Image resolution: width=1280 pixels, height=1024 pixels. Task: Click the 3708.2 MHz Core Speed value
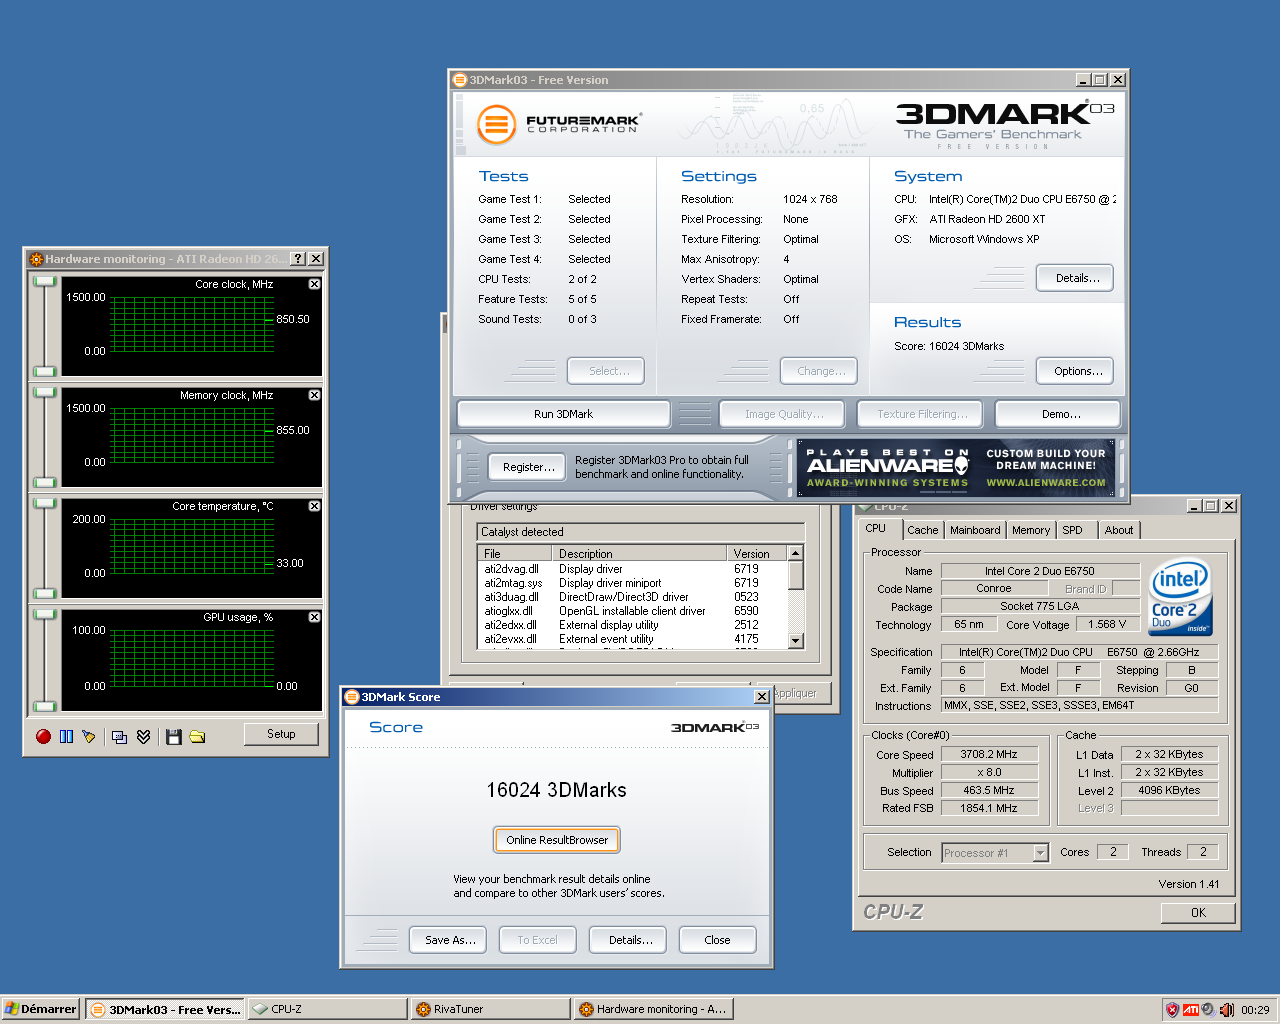click(x=989, y=755)
